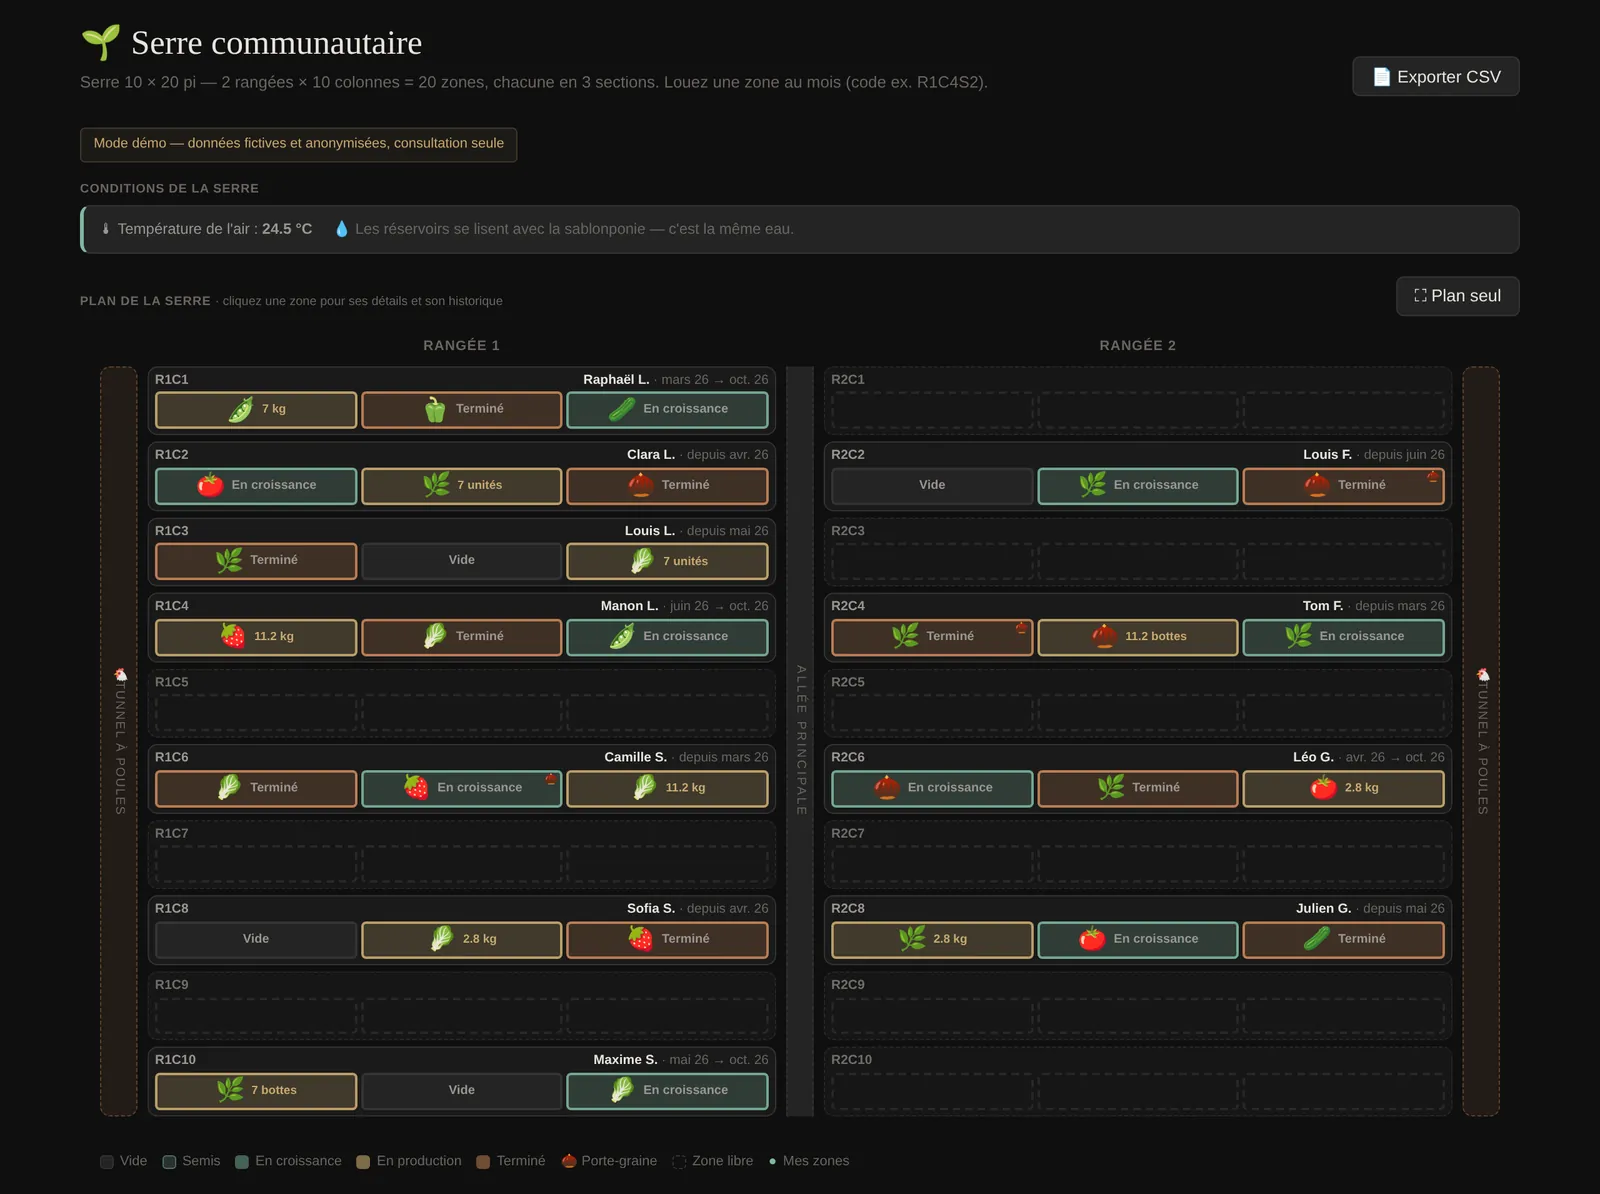Click tenant name Julien G. in R2C8
1600x1194 pixels.
[x=1323, y=909]
